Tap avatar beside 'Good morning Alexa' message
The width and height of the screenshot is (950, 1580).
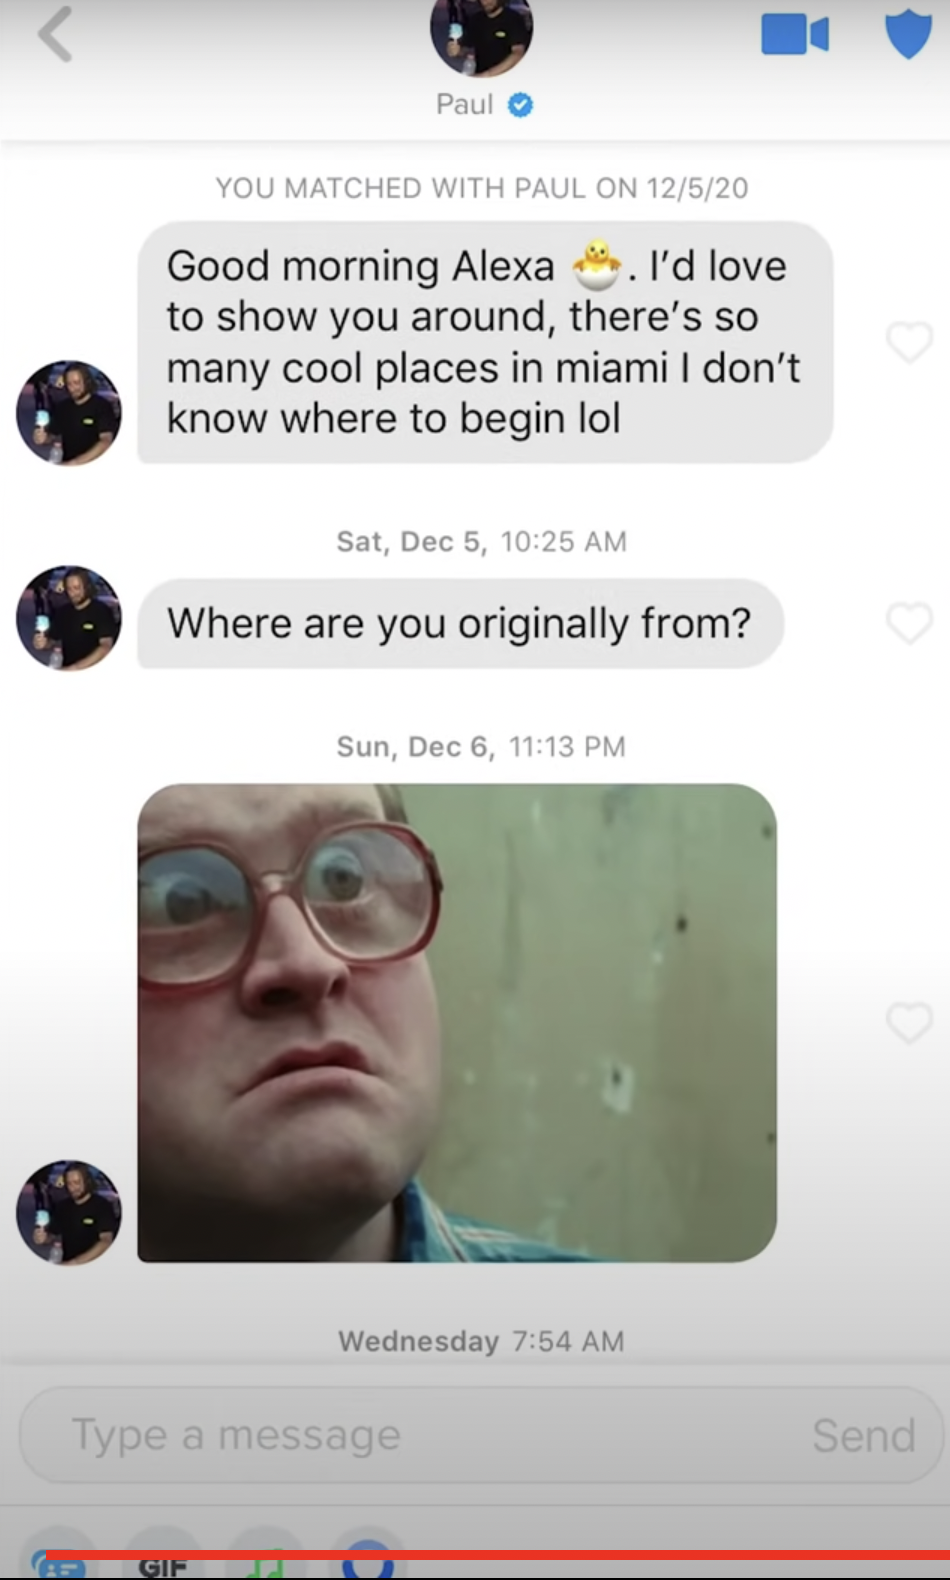(x=69, y=412)
